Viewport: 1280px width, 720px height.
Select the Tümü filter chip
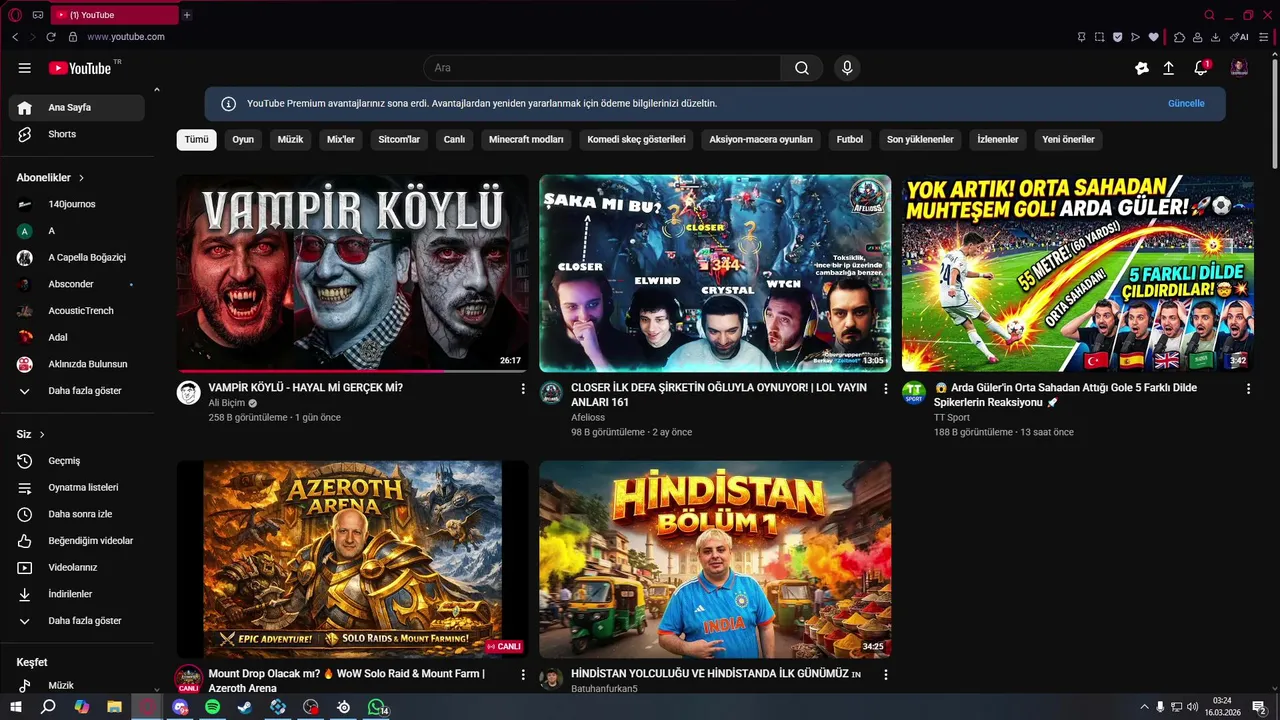click(x=196, y=140)
